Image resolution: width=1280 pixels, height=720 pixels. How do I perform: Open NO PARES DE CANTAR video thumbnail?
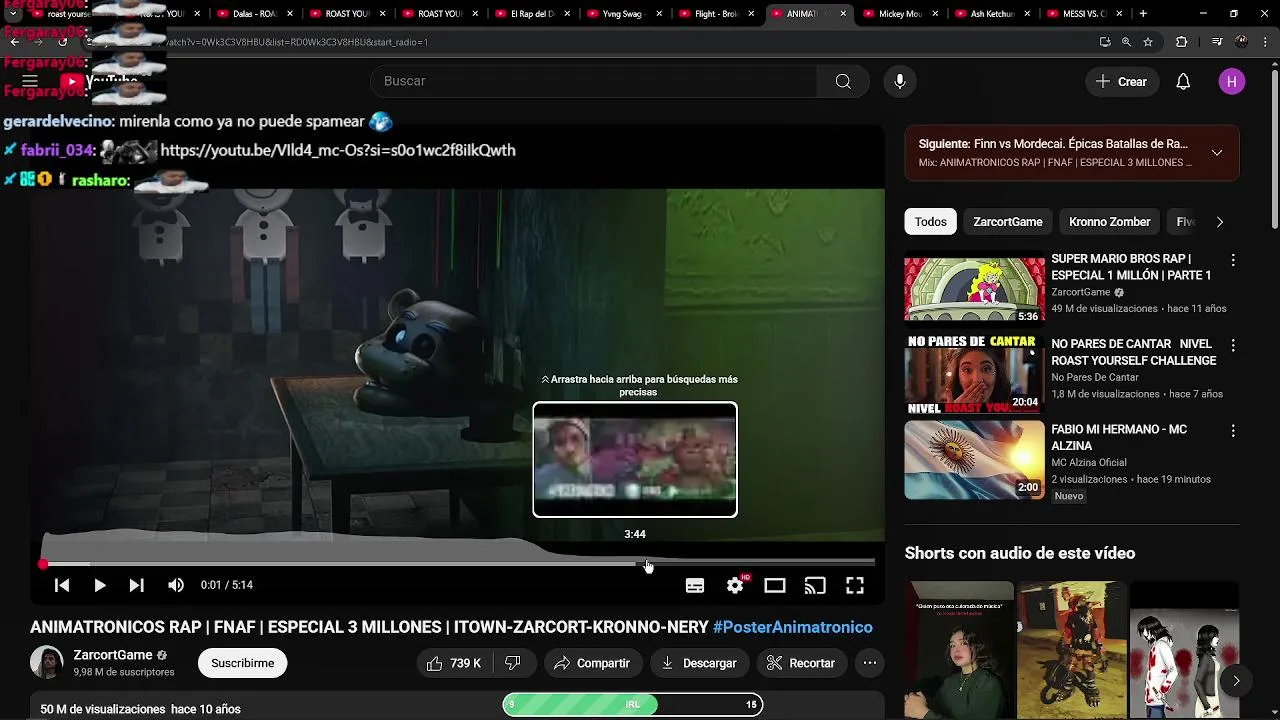click(x=974, y=373)
